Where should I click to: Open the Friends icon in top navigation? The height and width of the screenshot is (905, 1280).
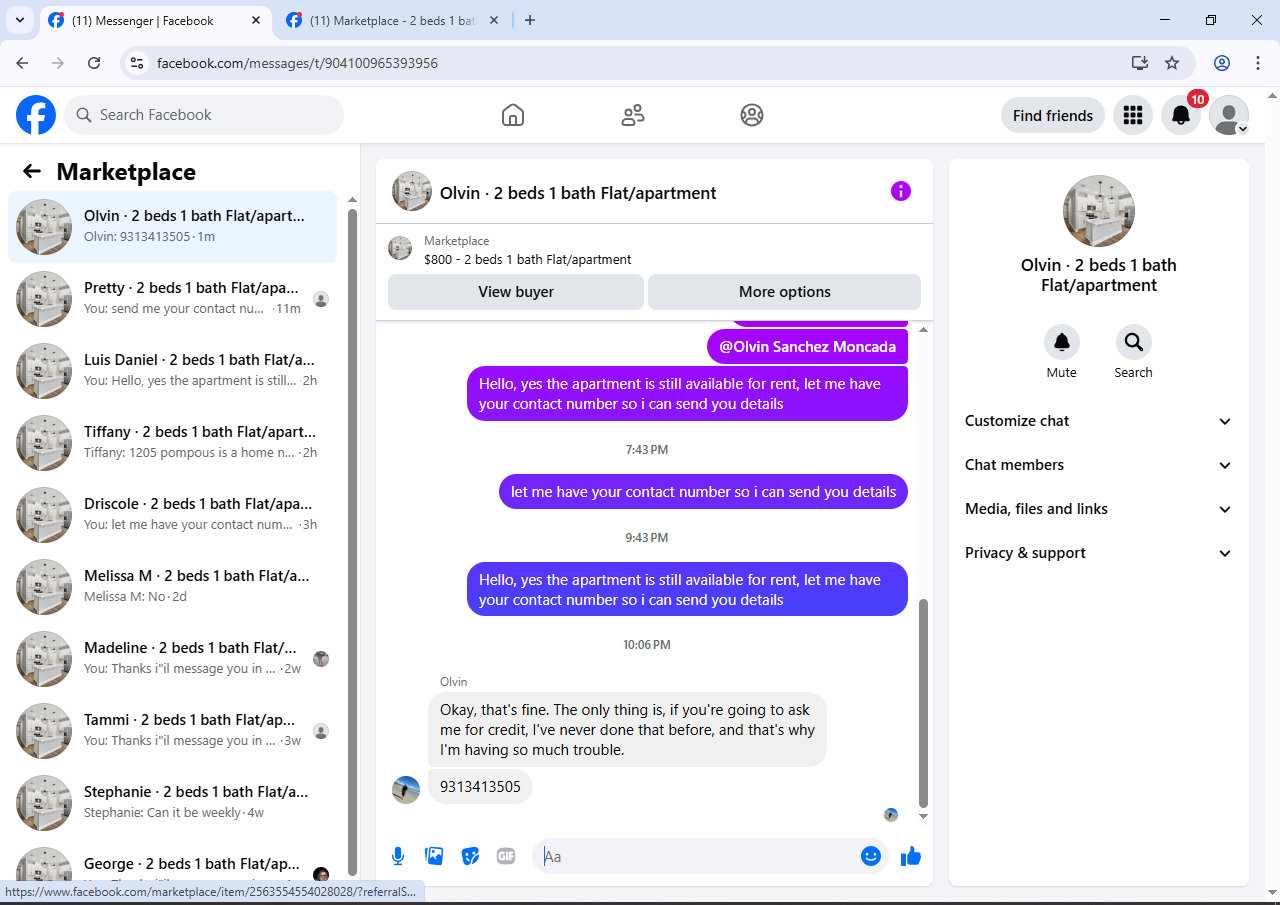point(633,115)
